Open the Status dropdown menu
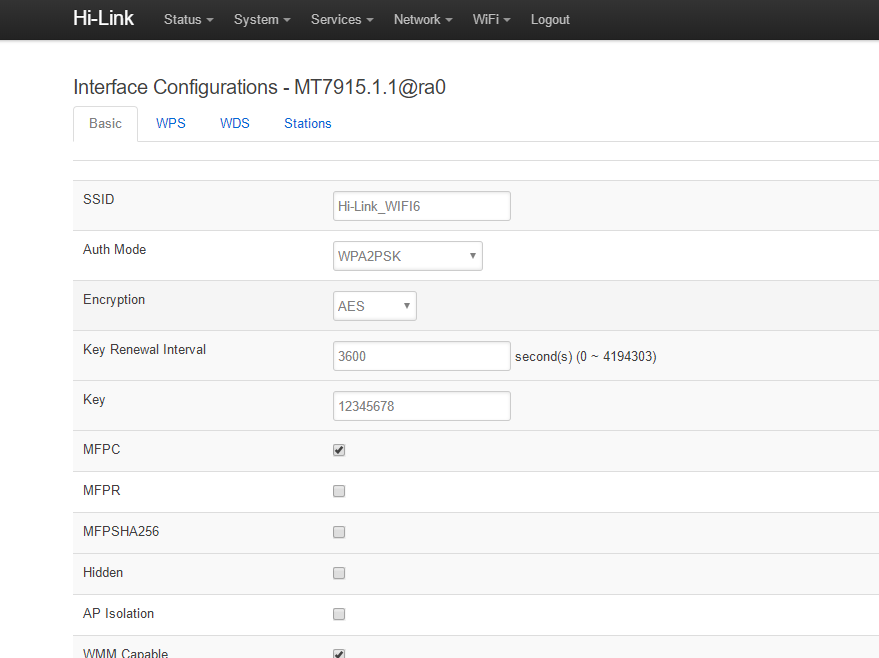The image size is (879, 658). [188, 20]
